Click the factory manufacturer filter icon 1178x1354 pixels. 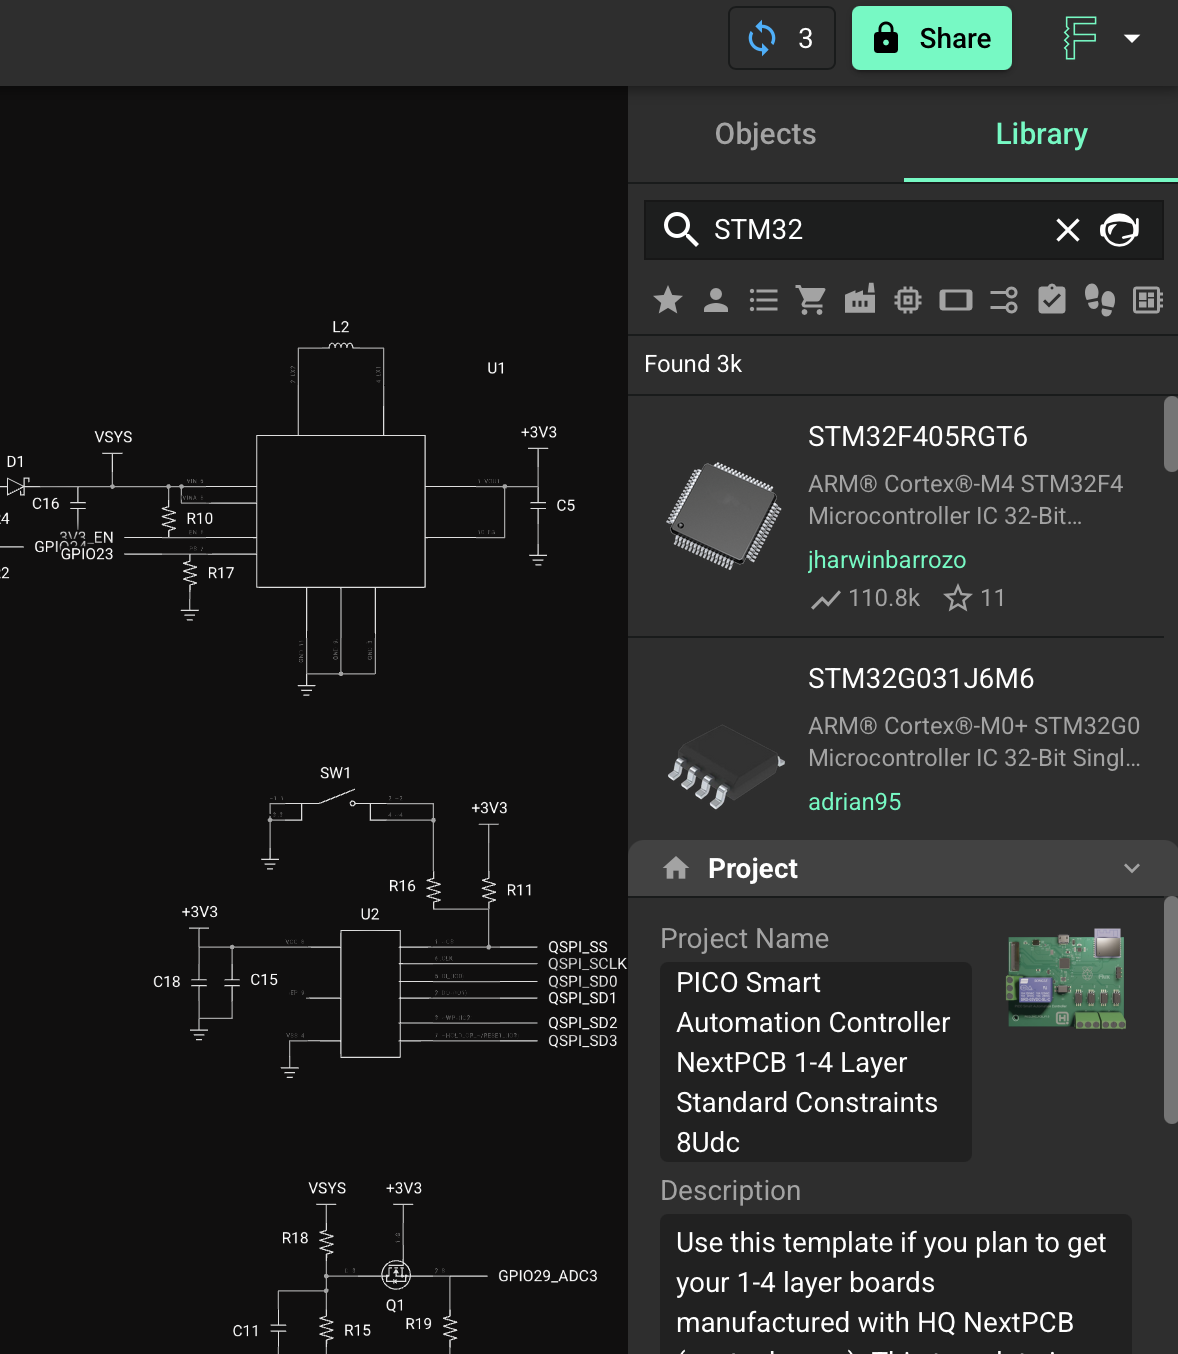point(860,300)
